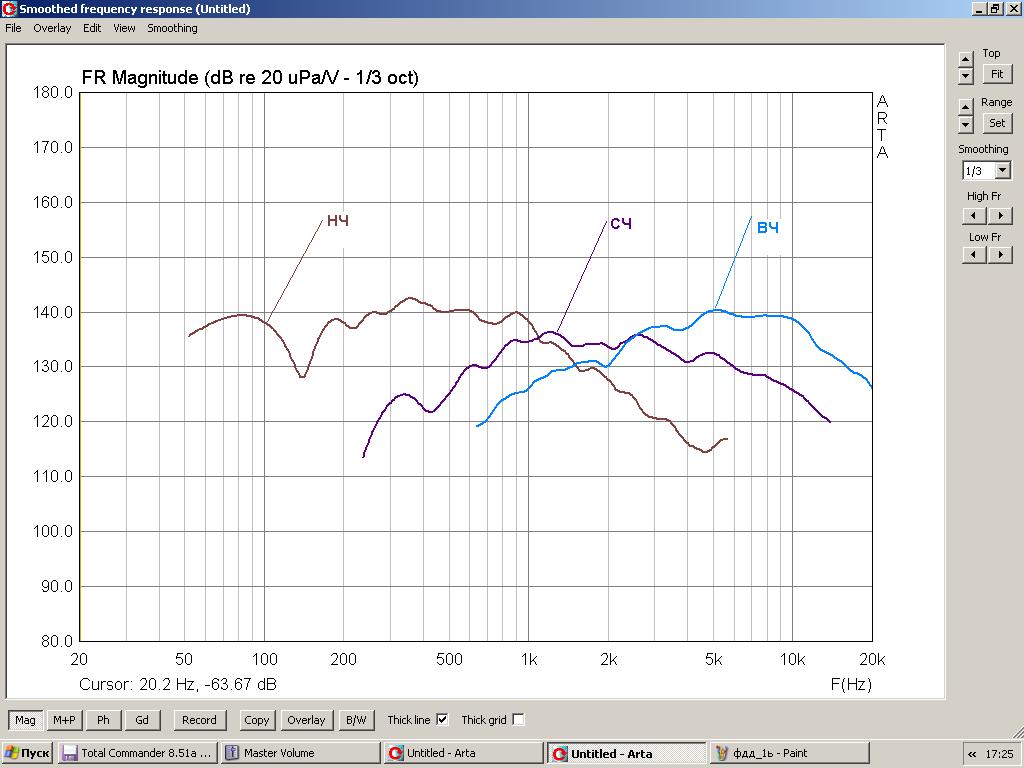The image size is (1024, 768).
Task: Click the Cursor readout text
Action: click(178, 684)
